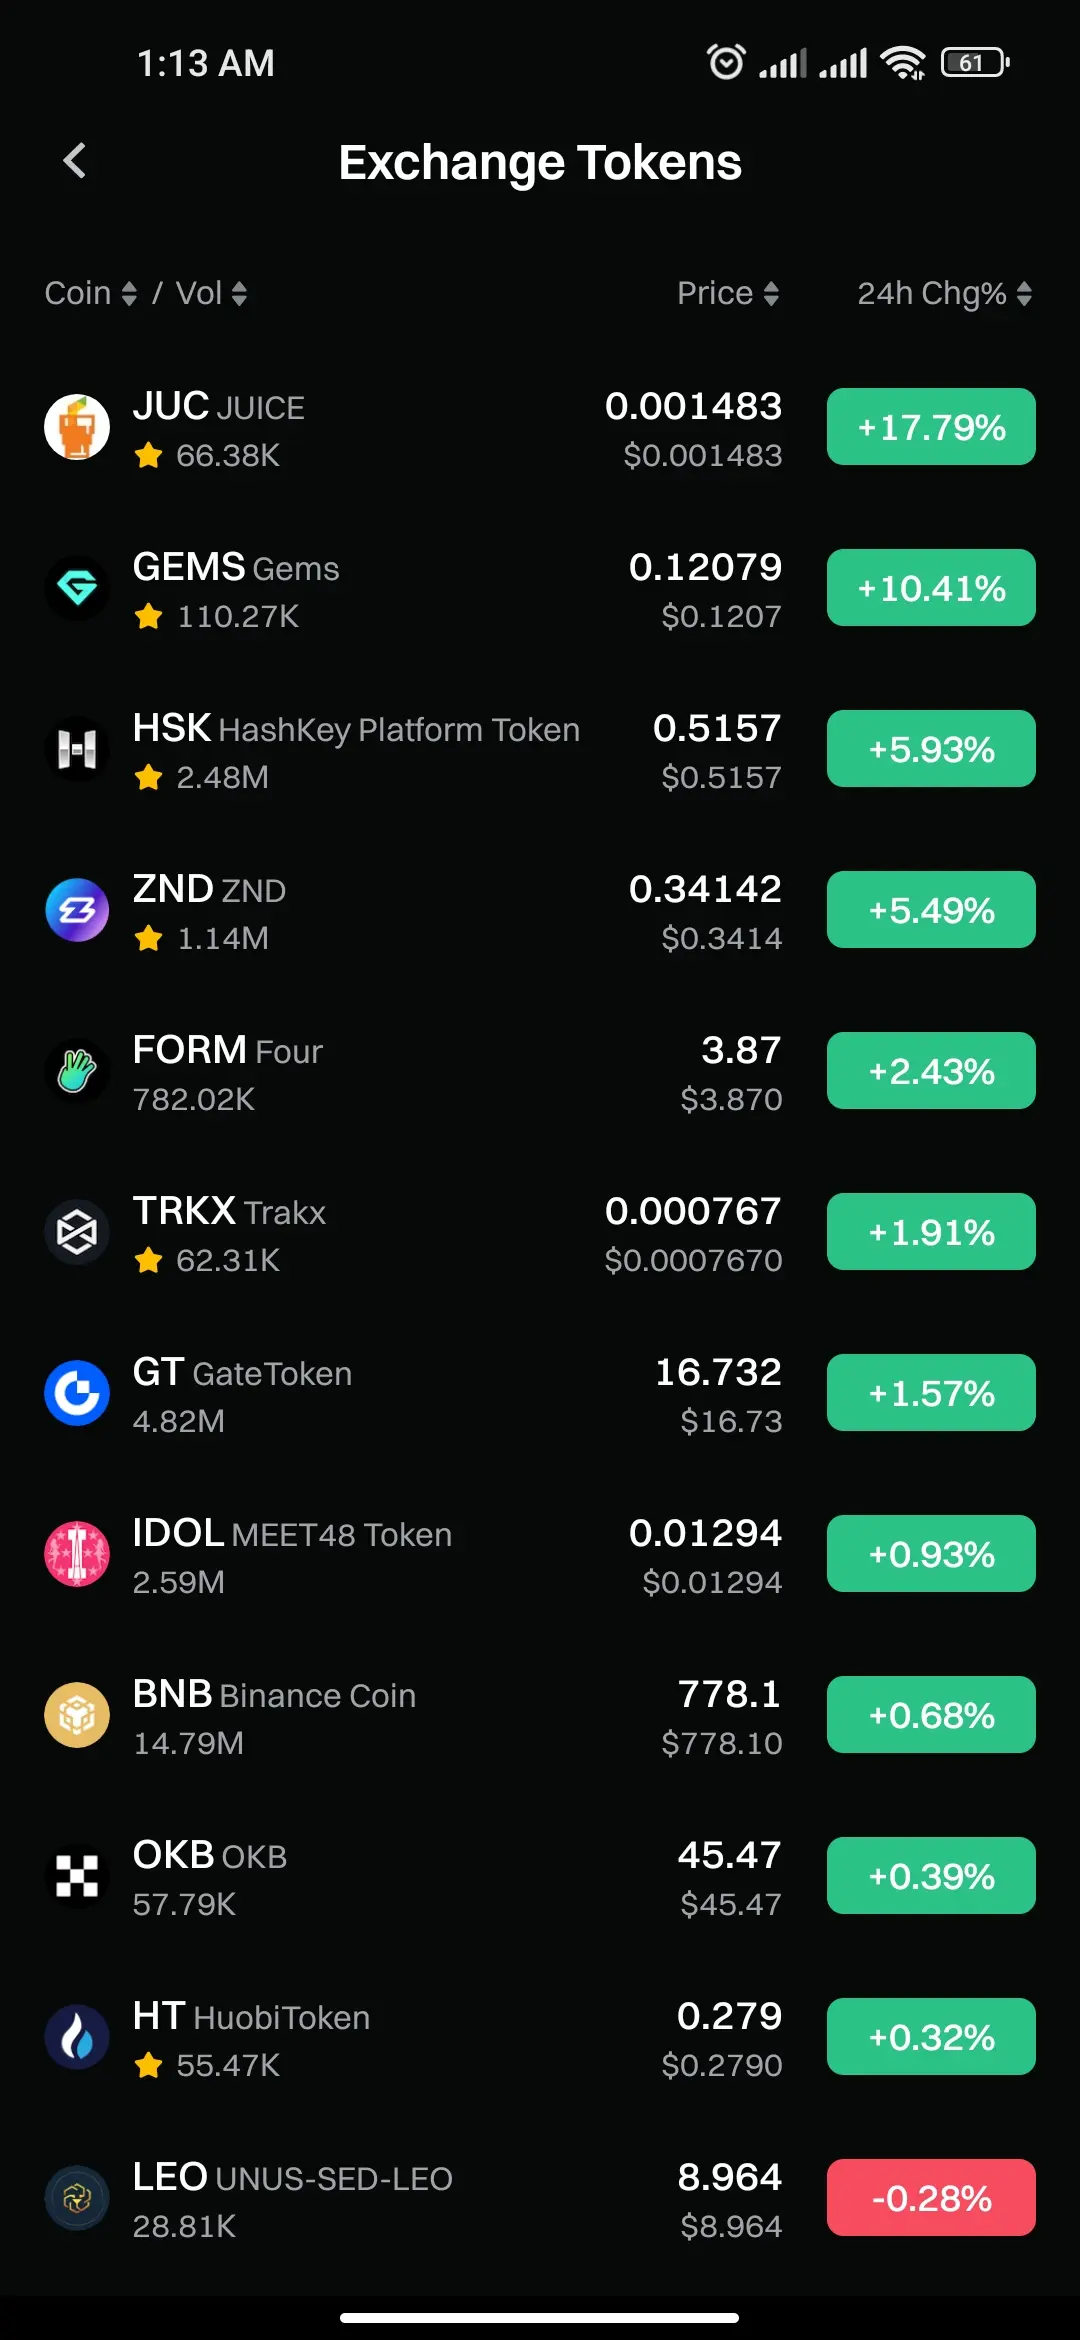Tap the GateToken GT logo
The image size is (1080, 2340).
pyautogui.click(x=77, y=1393)
